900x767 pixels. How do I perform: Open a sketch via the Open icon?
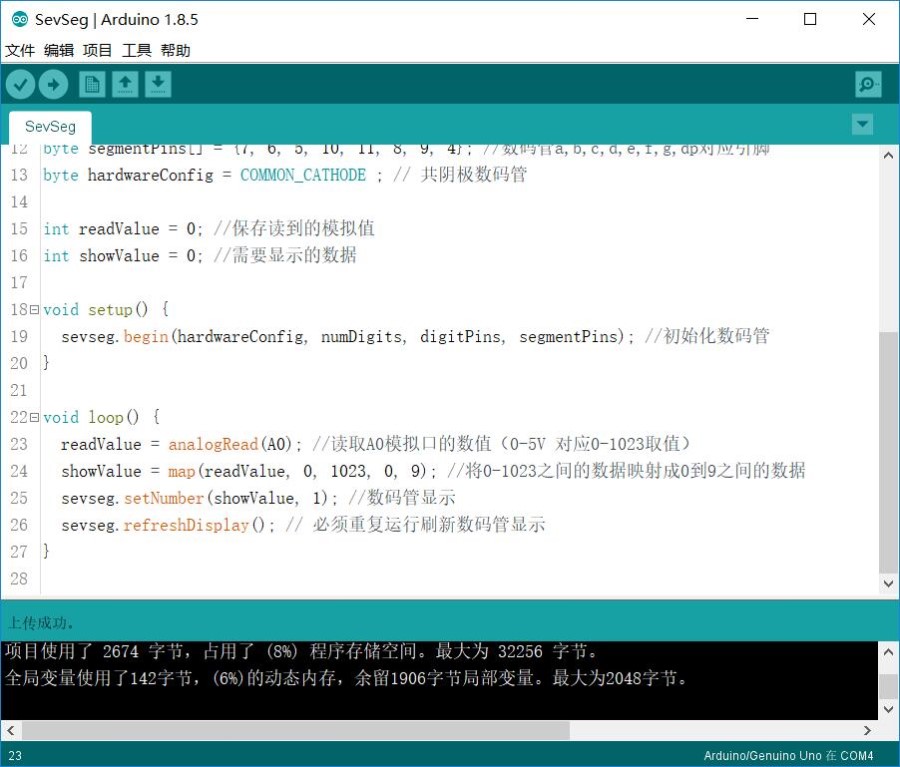pos(124,84)
